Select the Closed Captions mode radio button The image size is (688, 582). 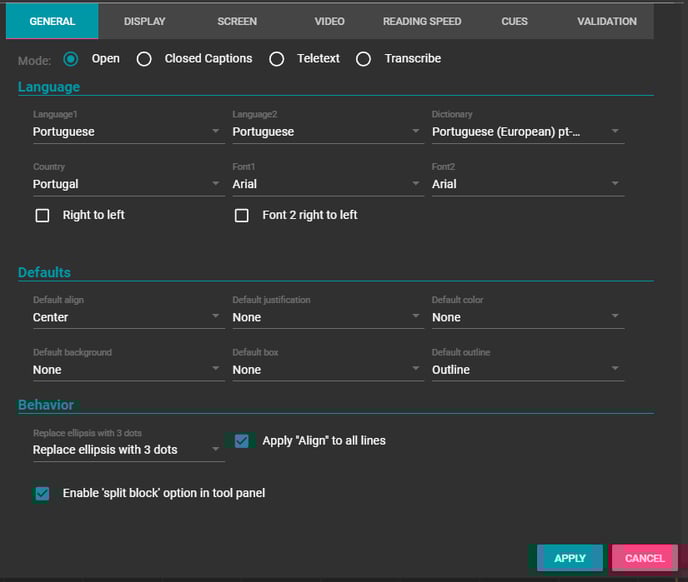[144, 59]
